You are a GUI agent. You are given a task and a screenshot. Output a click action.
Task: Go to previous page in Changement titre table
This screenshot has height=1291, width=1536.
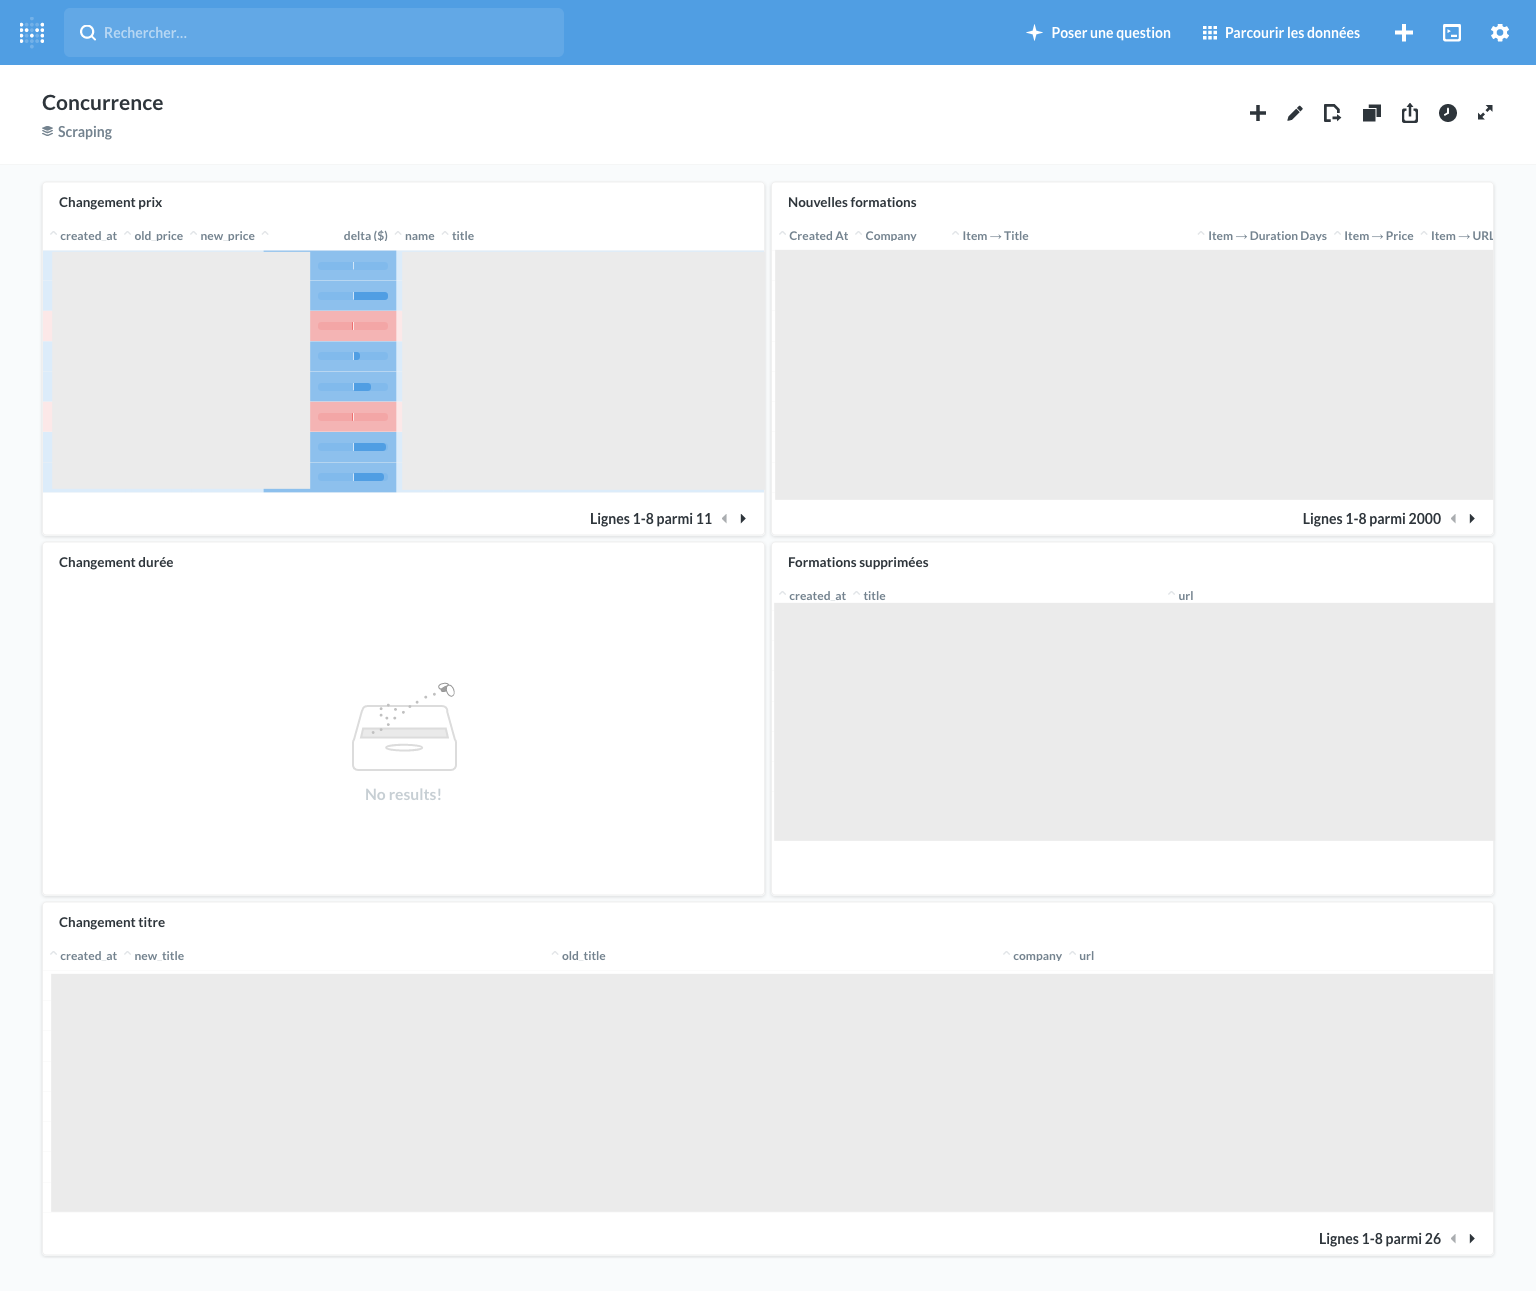tap(1453, 1239)
